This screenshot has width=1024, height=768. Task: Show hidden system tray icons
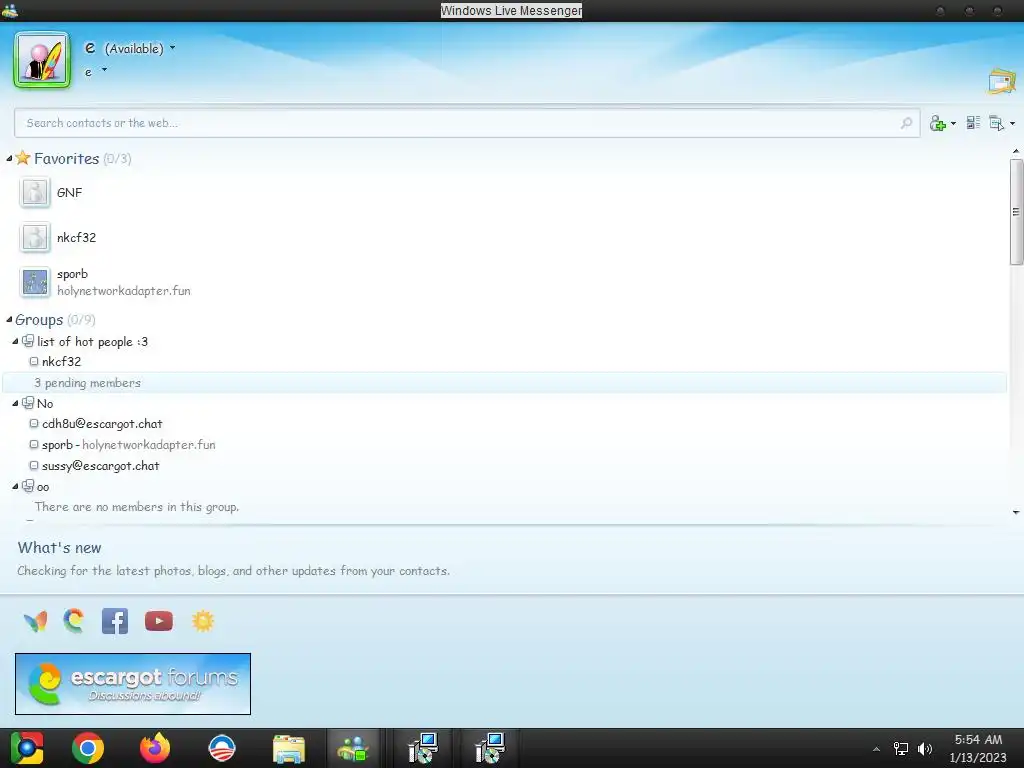[876, 748]
